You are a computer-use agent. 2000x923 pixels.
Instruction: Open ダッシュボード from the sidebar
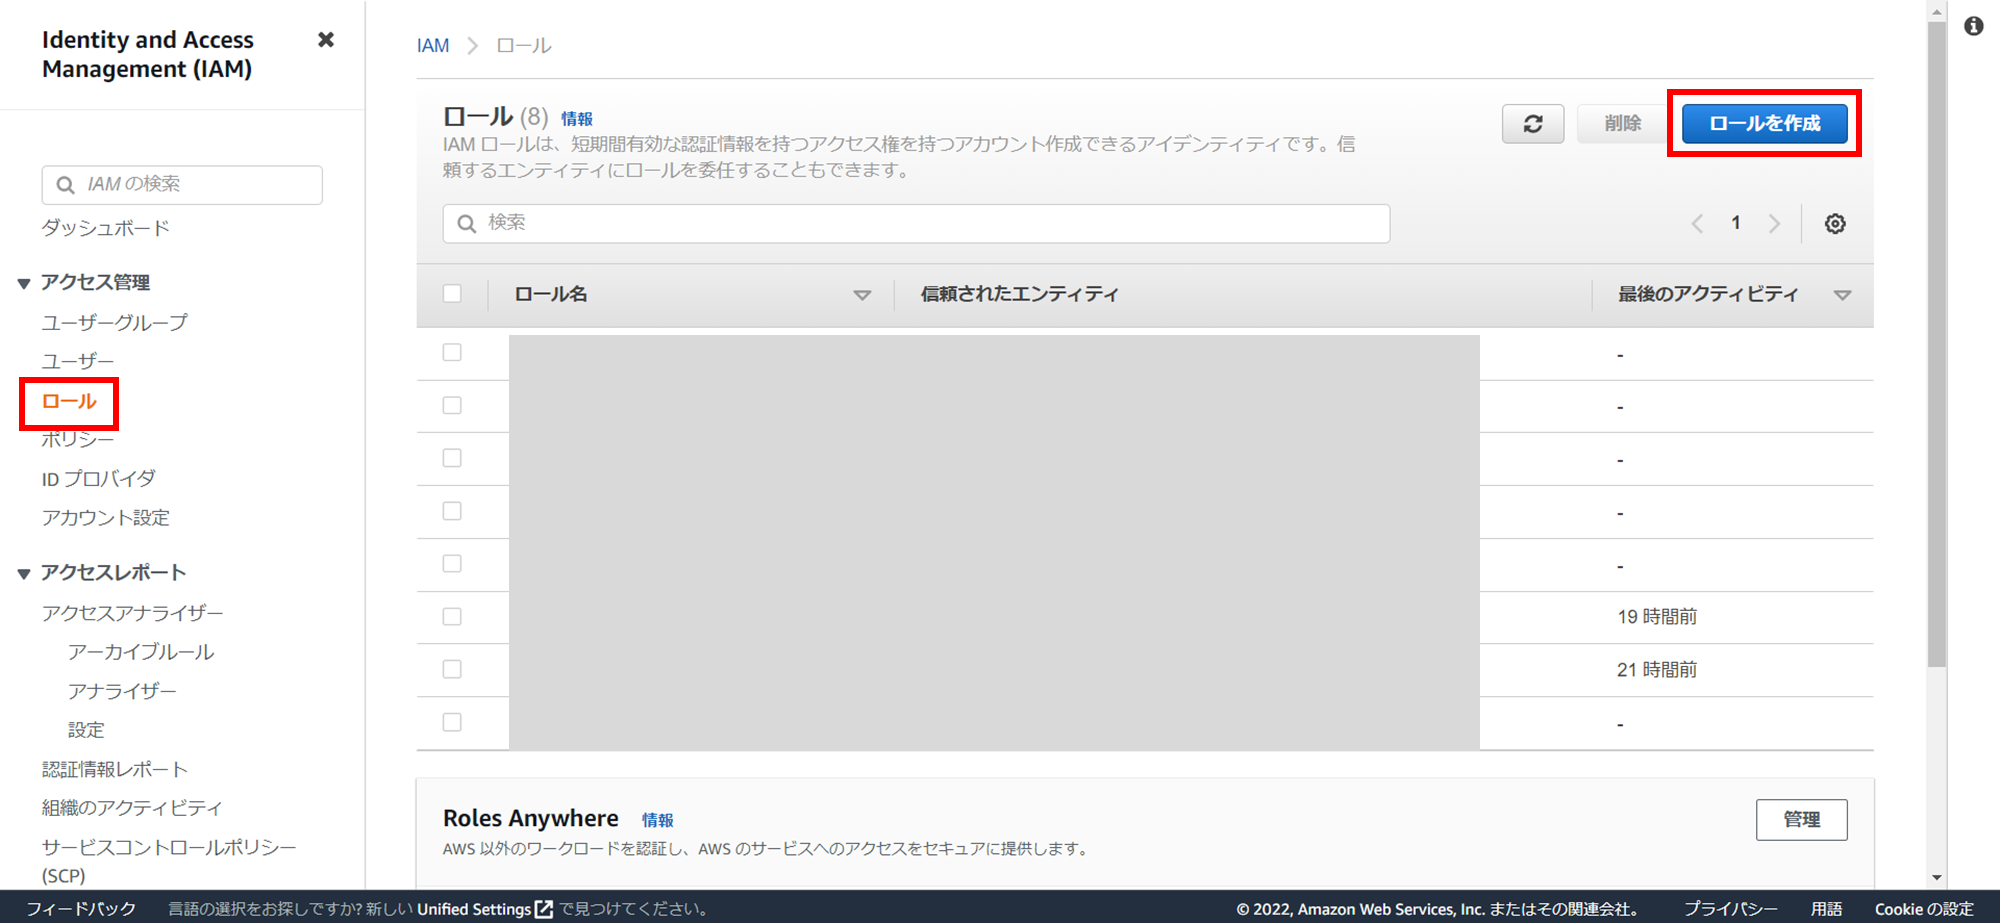[104, 227]
